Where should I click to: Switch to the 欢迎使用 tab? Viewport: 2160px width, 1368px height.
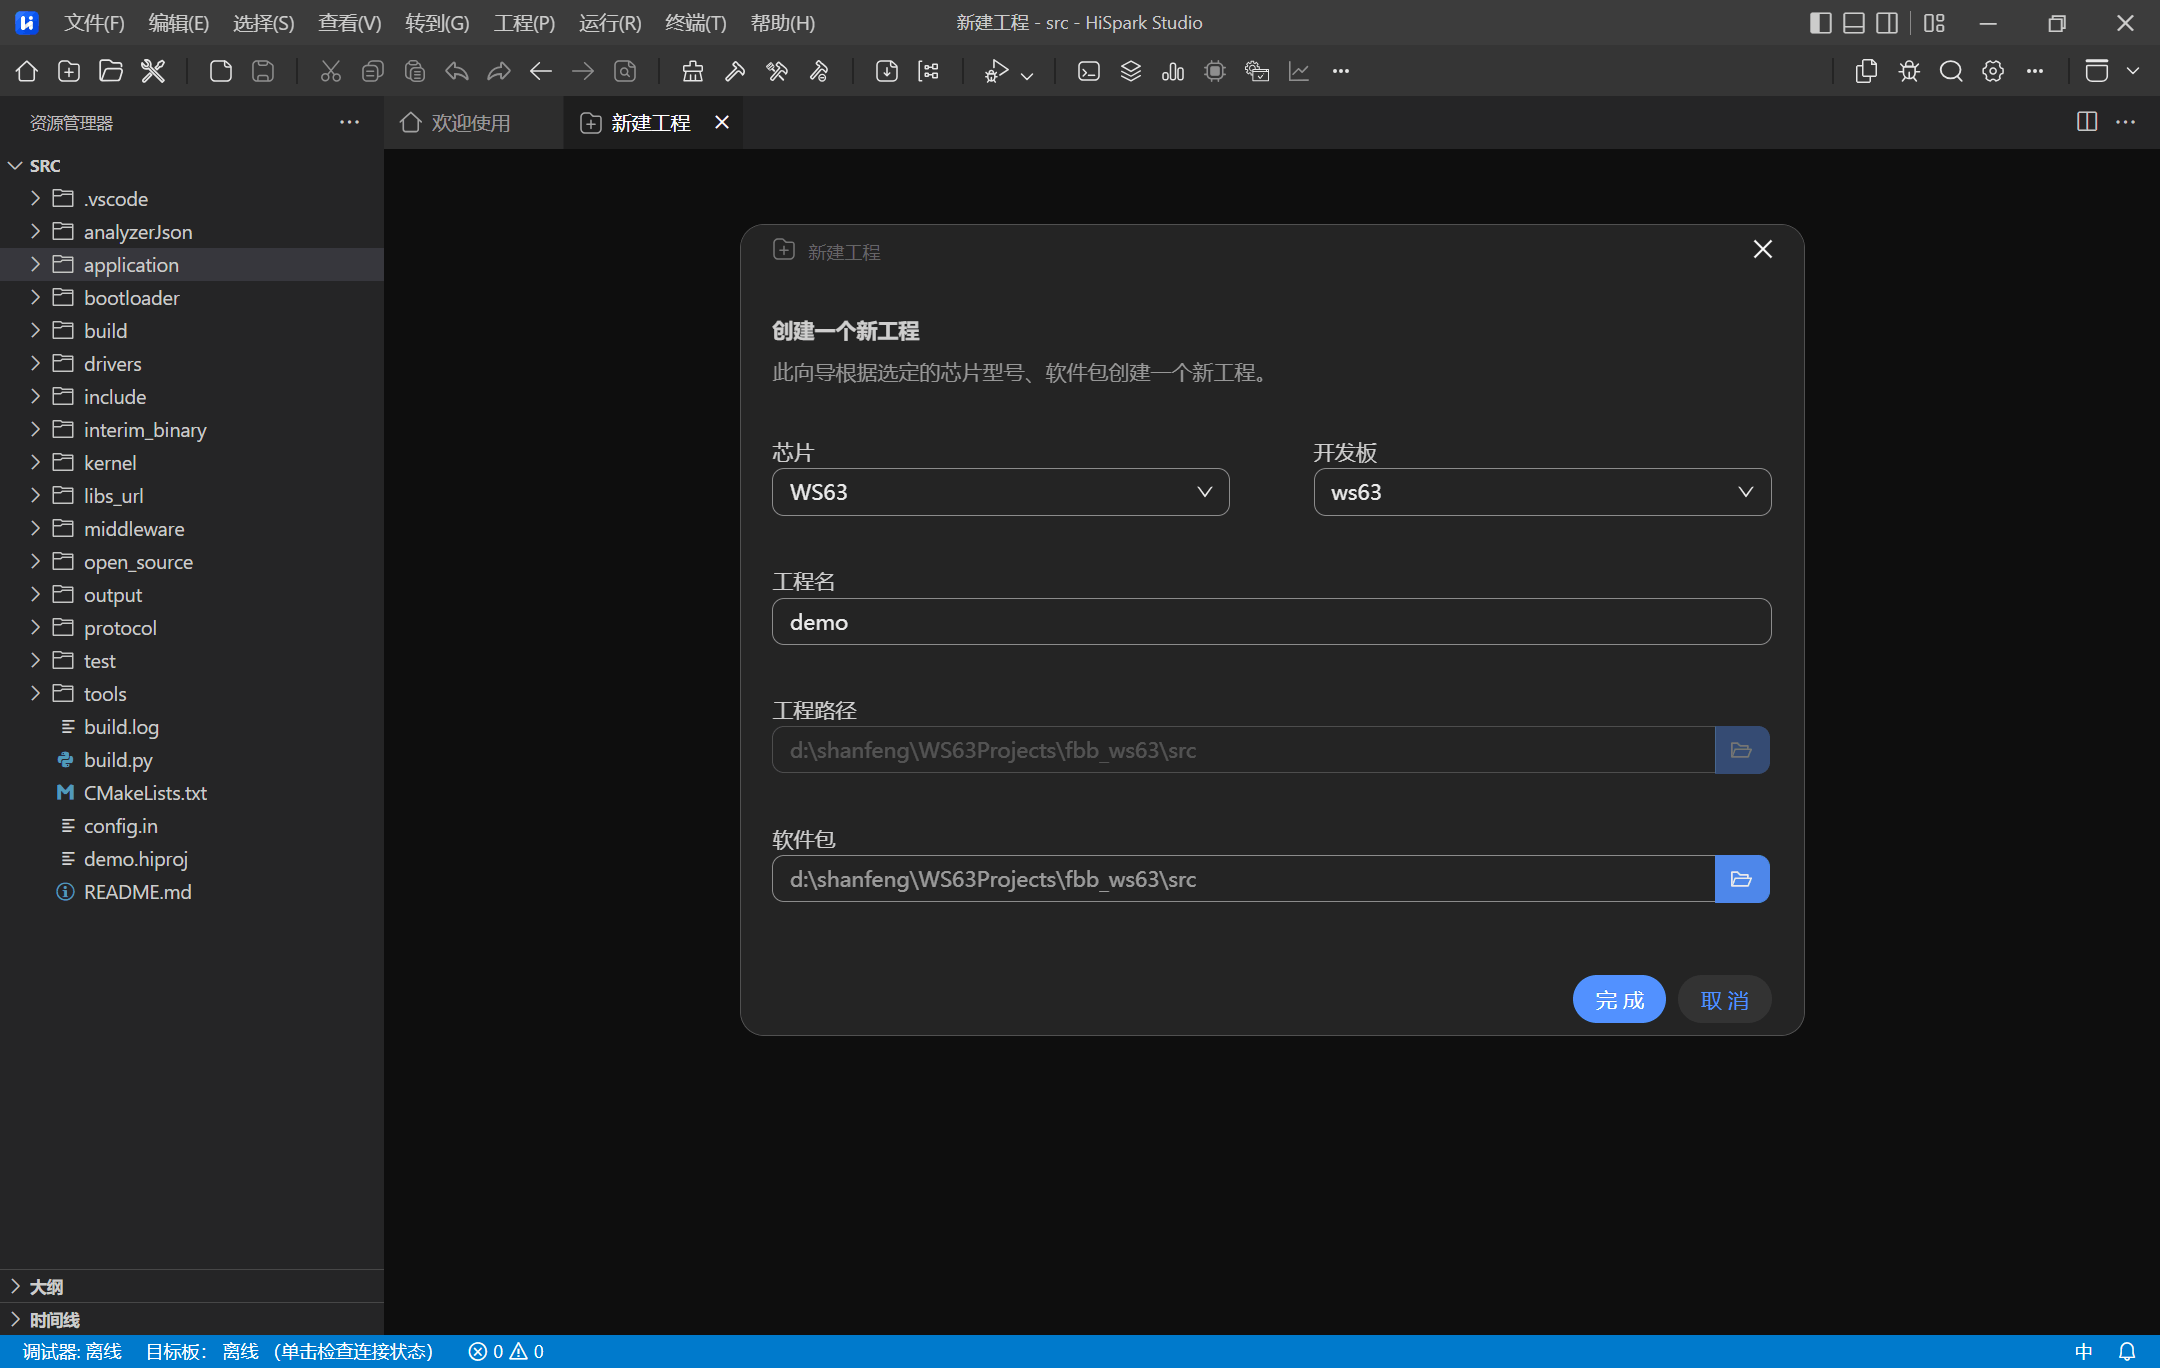(x=470, y=123)
